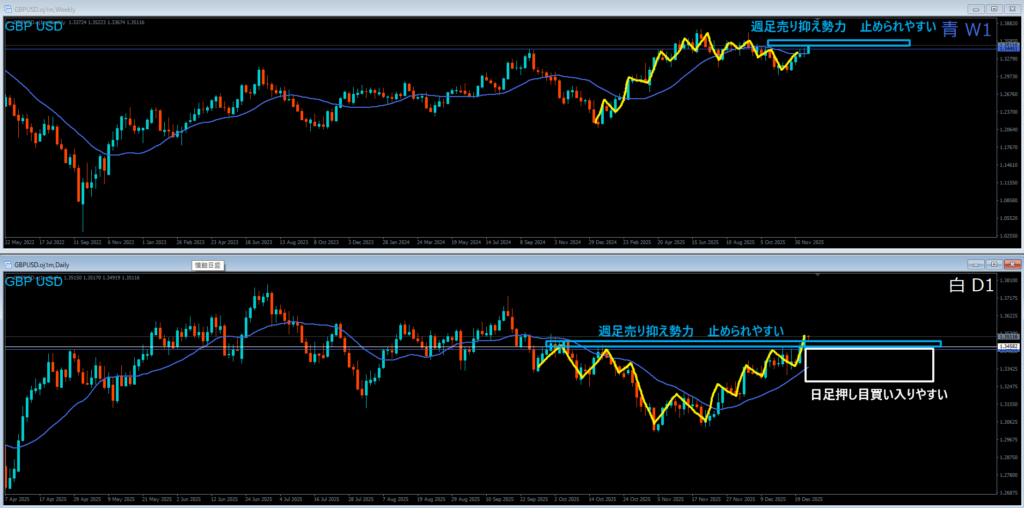Close the daily chart window
The image size is (1024, 508).
pyautogui.click(x=1010, y=263)
